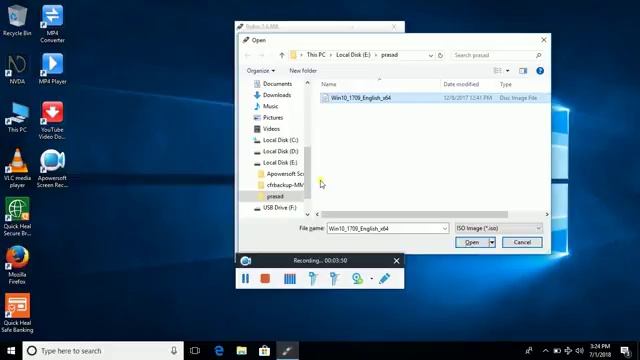The image size is (640, 360).
Task: Open the pencil annotation tool in the recorder
Action: pos(384,278)
